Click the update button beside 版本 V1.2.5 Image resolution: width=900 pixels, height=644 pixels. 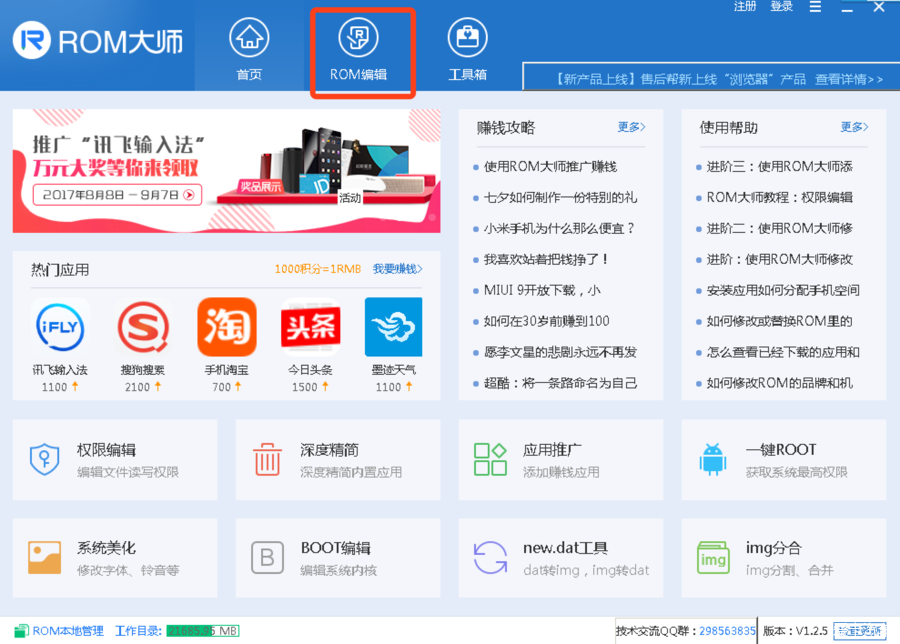pos(860,631)
